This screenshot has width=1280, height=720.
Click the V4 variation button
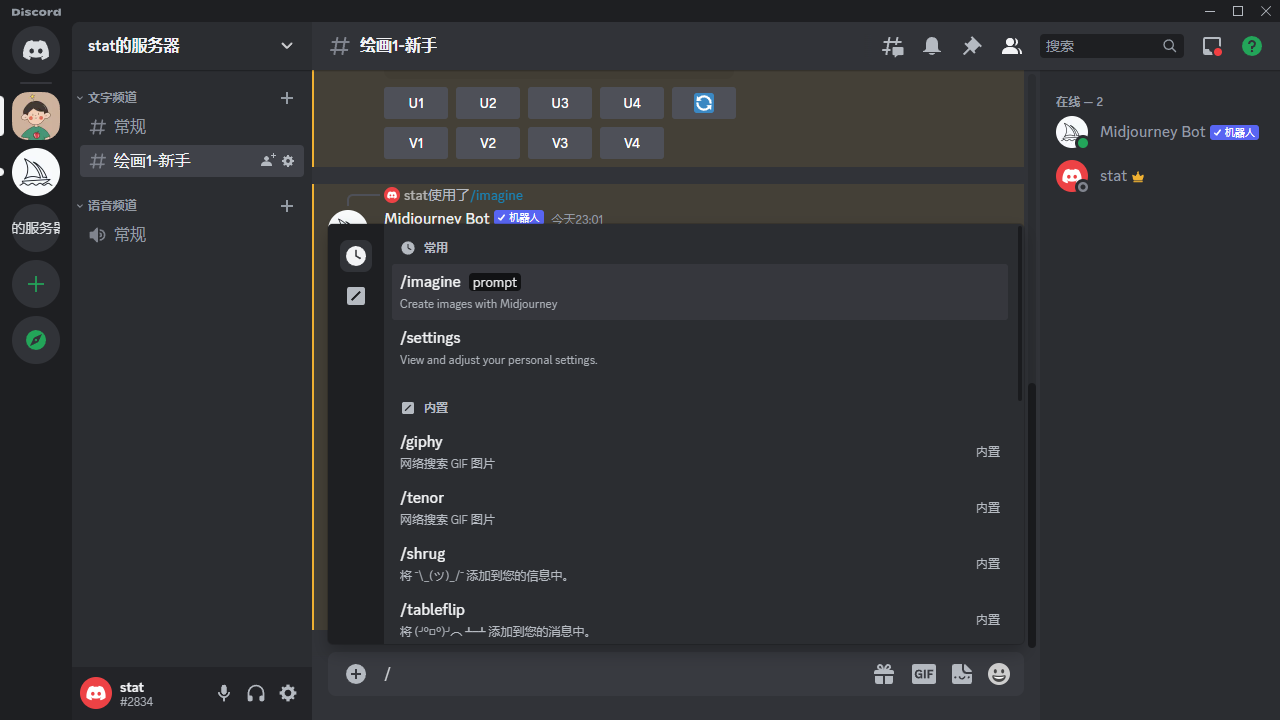632,143
